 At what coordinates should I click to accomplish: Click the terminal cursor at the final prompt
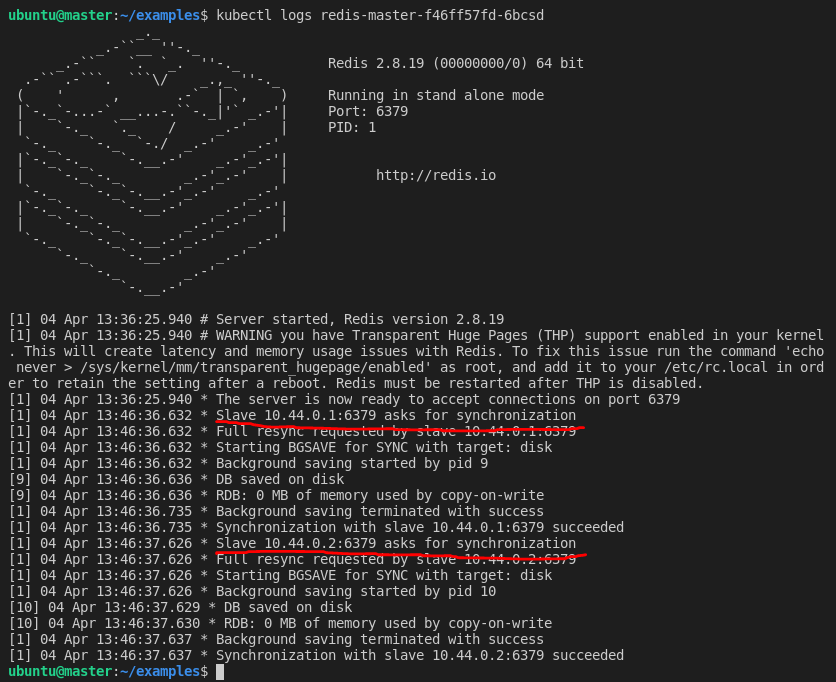click(220, 672)
